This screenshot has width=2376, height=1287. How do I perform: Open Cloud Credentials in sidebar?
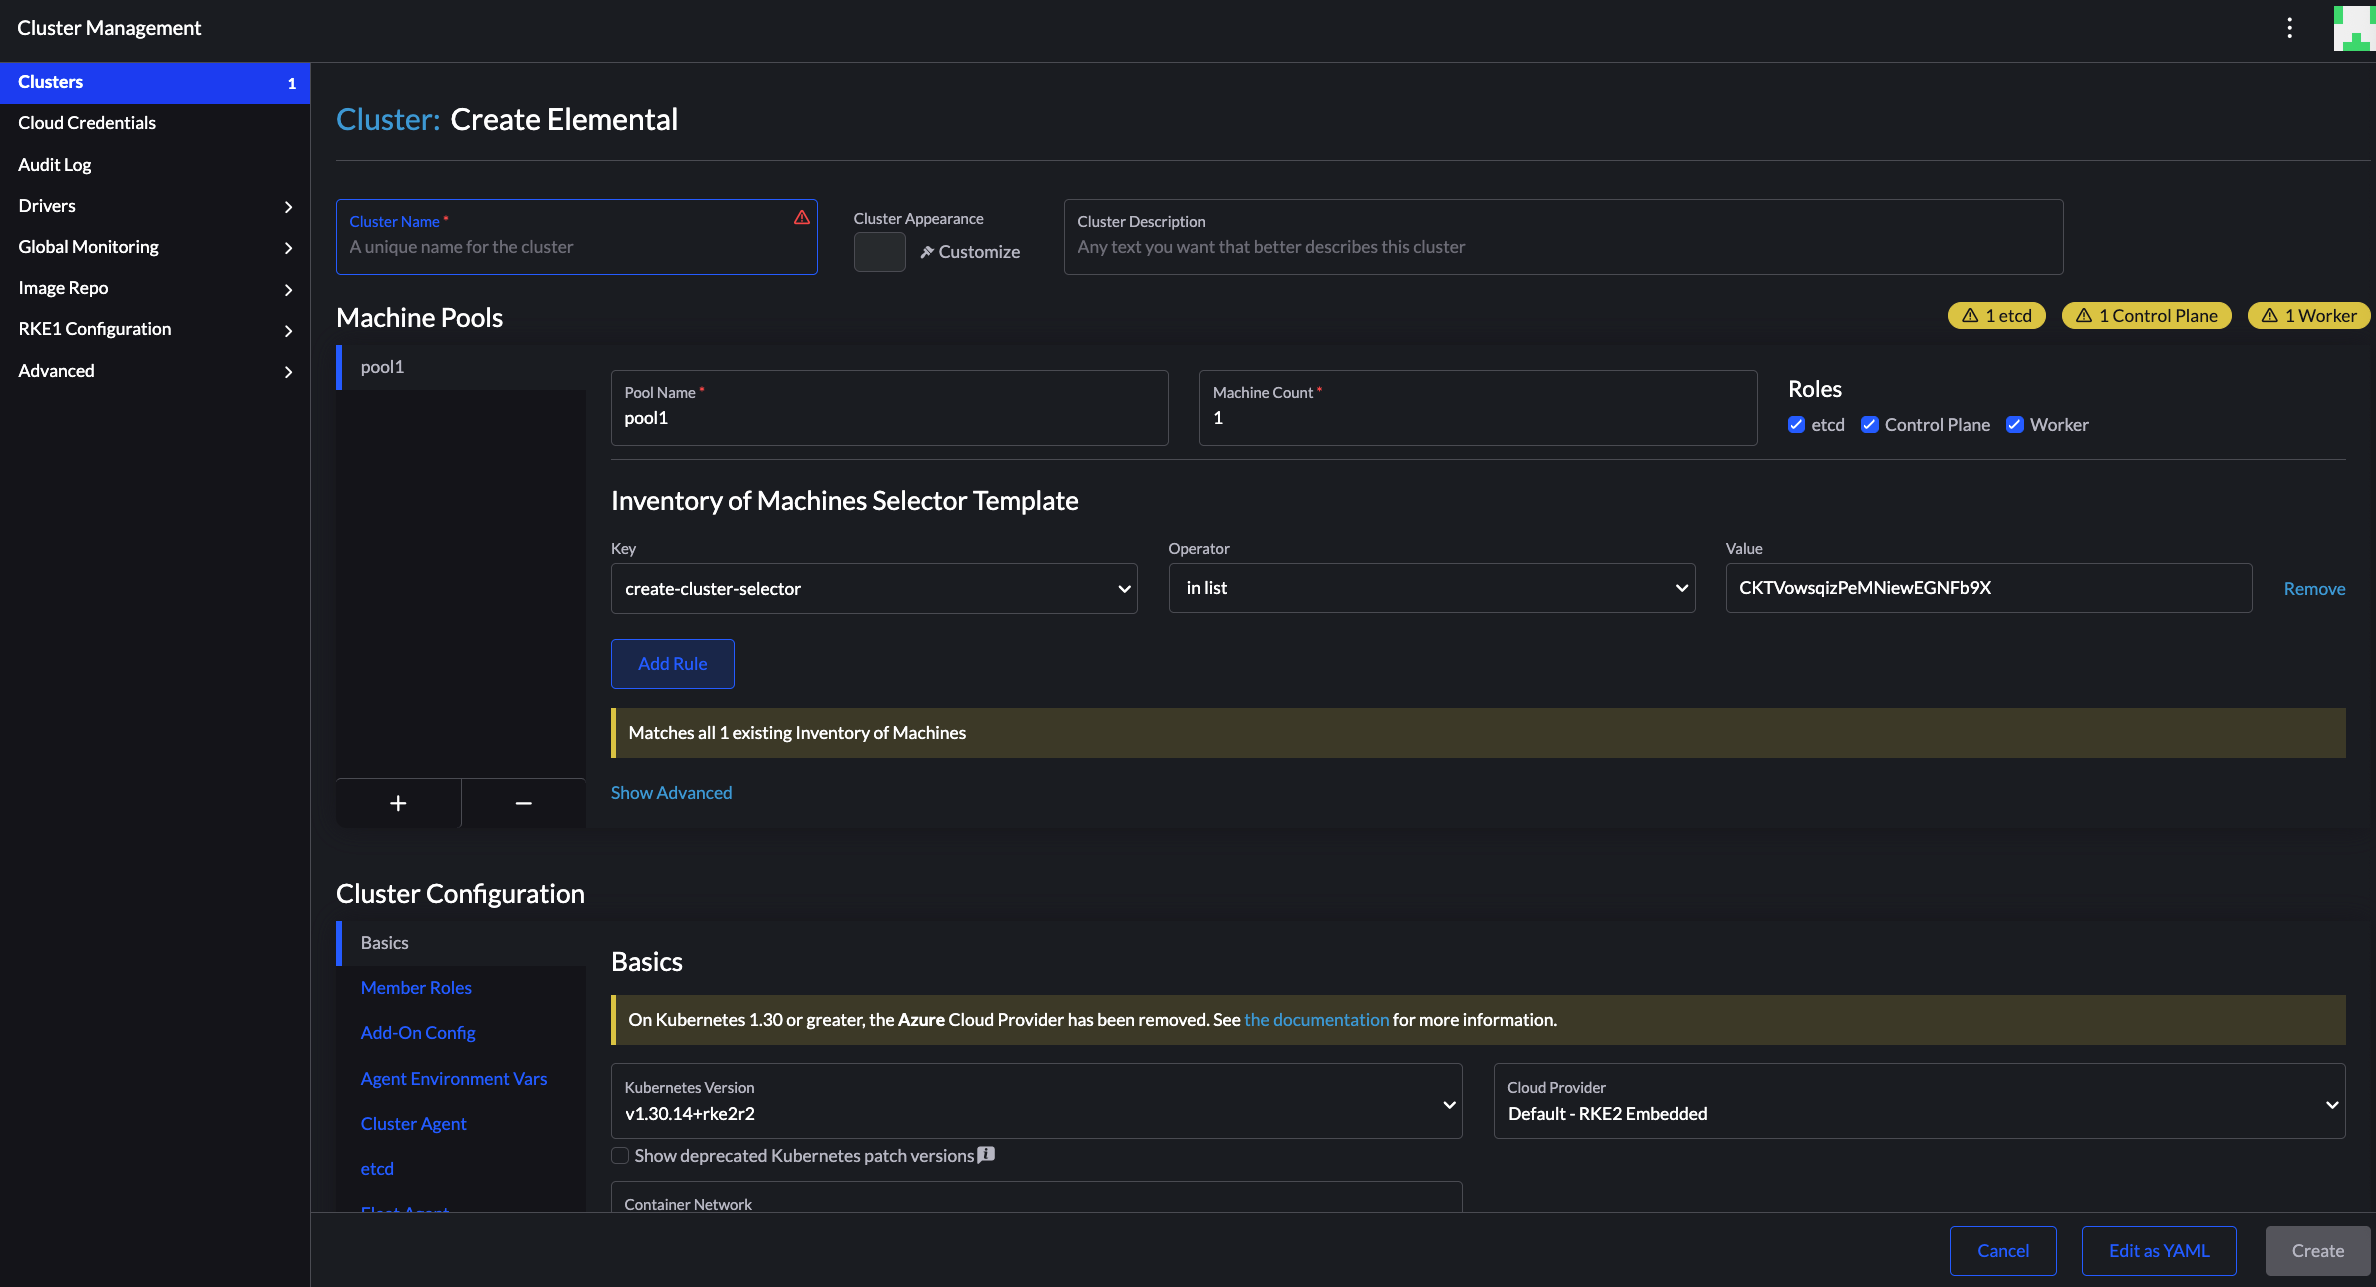pyautogui.click(x=87, y=123)
